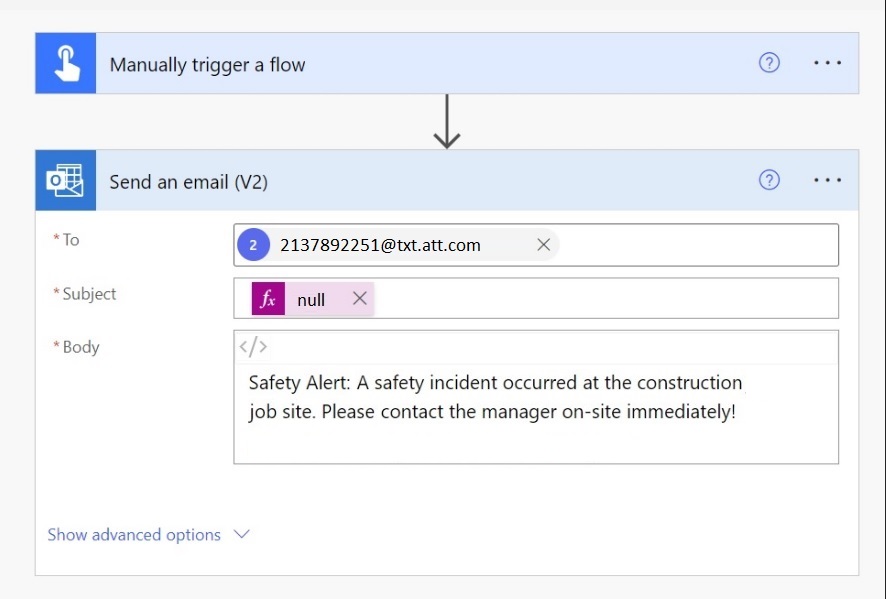Click empty space in the To field
The width and height of the screenshot is (886, 599).
point(698,245)
